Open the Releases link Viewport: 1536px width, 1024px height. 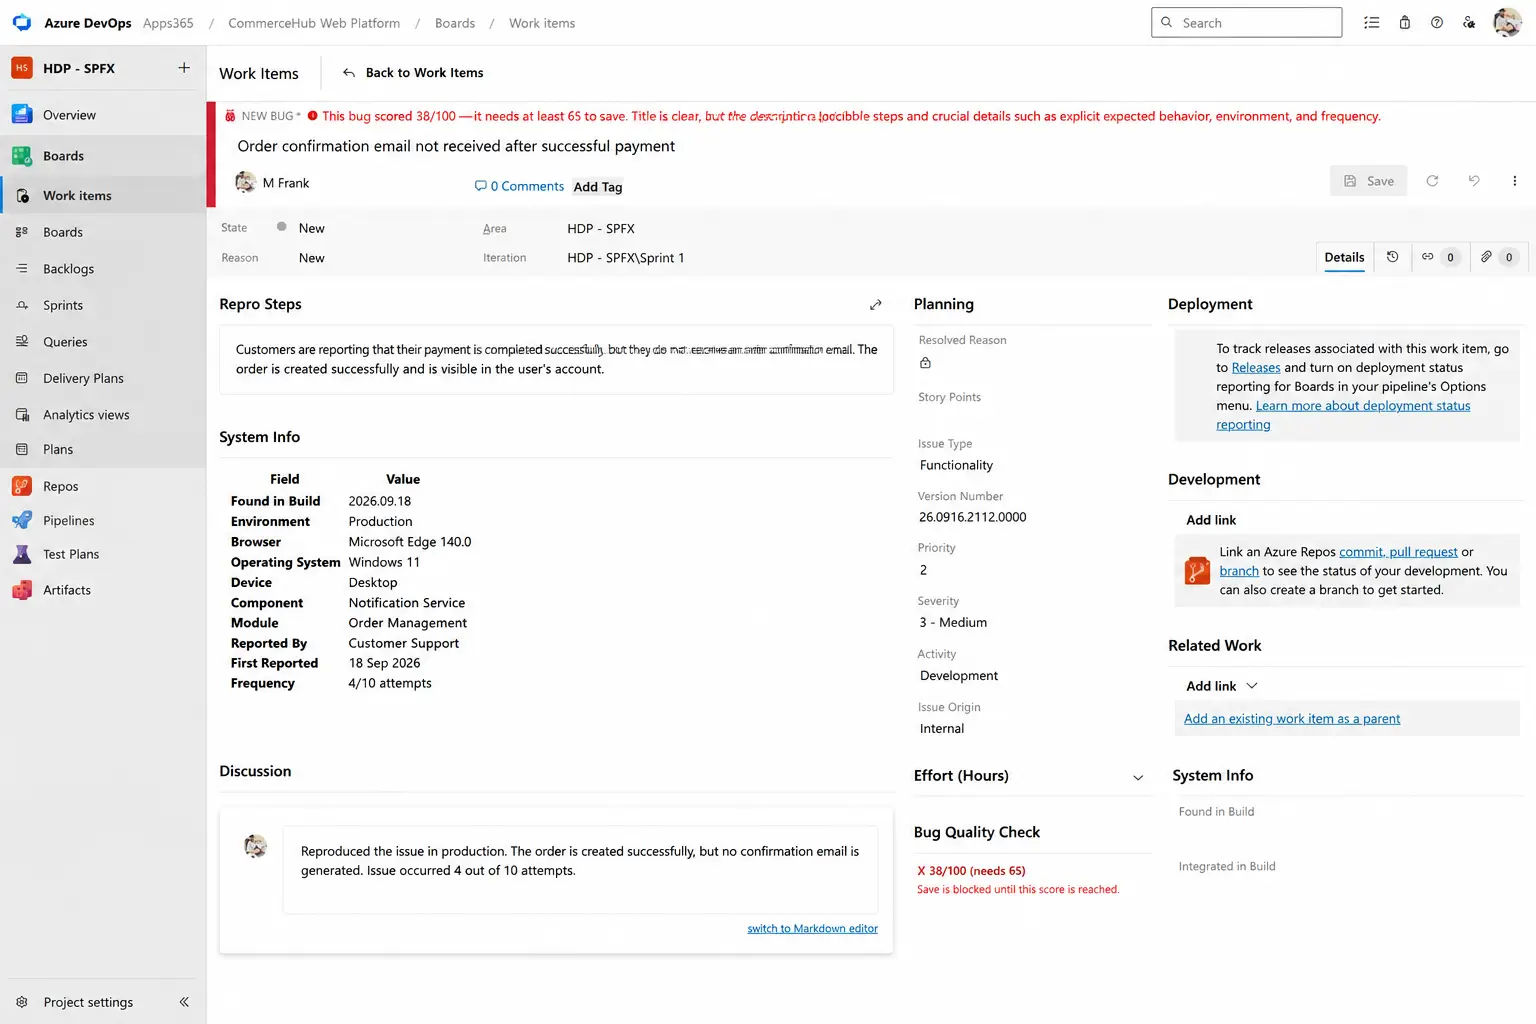[x=1256, y=368]
